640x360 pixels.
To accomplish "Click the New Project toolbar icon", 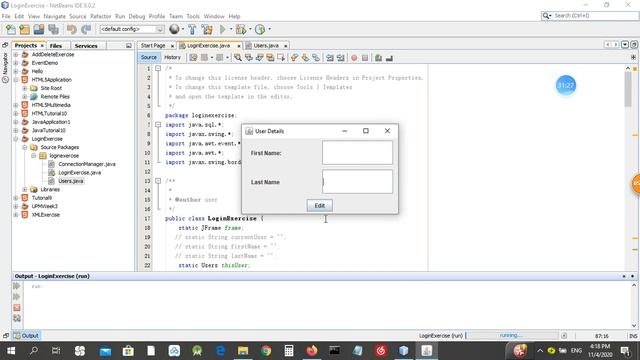I will click(24, 29).
